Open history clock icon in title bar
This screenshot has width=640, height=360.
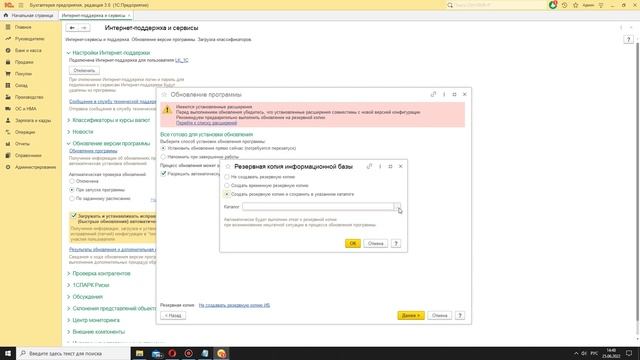564,5
